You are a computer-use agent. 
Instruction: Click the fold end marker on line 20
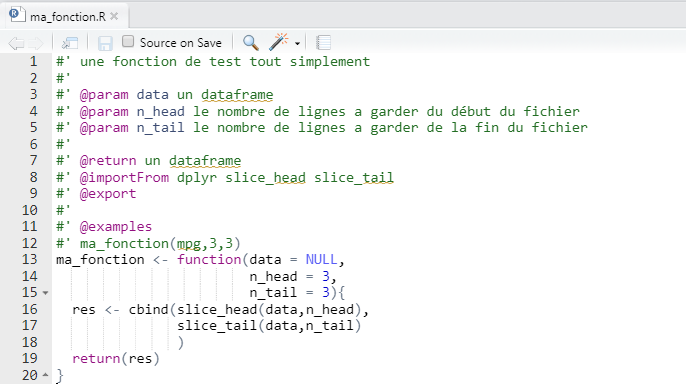click(x=46, y=375)
